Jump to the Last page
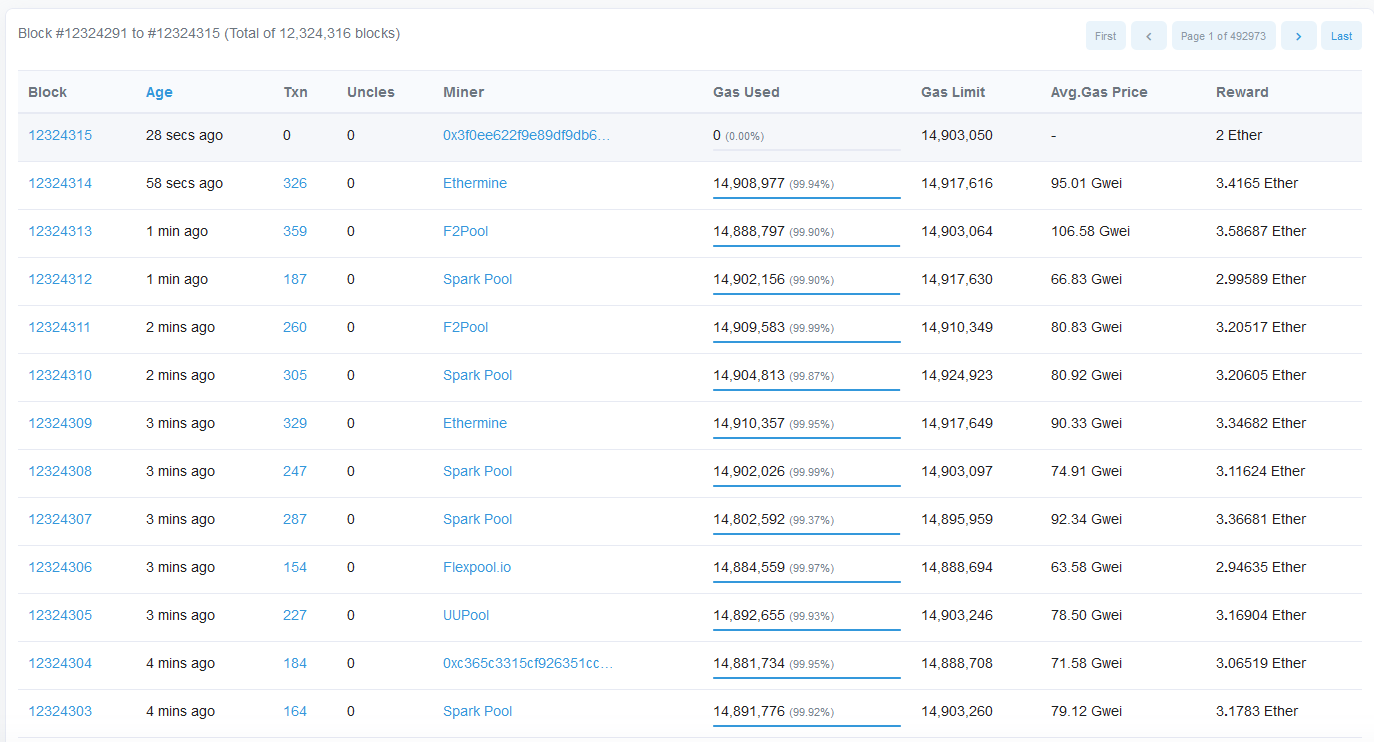Viewport: 1374px width, 742px height. pos(1341,36)
